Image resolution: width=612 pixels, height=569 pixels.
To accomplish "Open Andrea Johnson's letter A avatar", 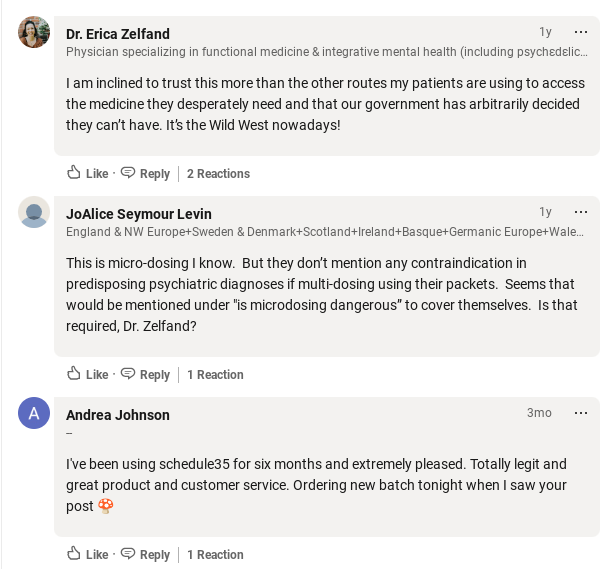I will [x=34, y=413].
